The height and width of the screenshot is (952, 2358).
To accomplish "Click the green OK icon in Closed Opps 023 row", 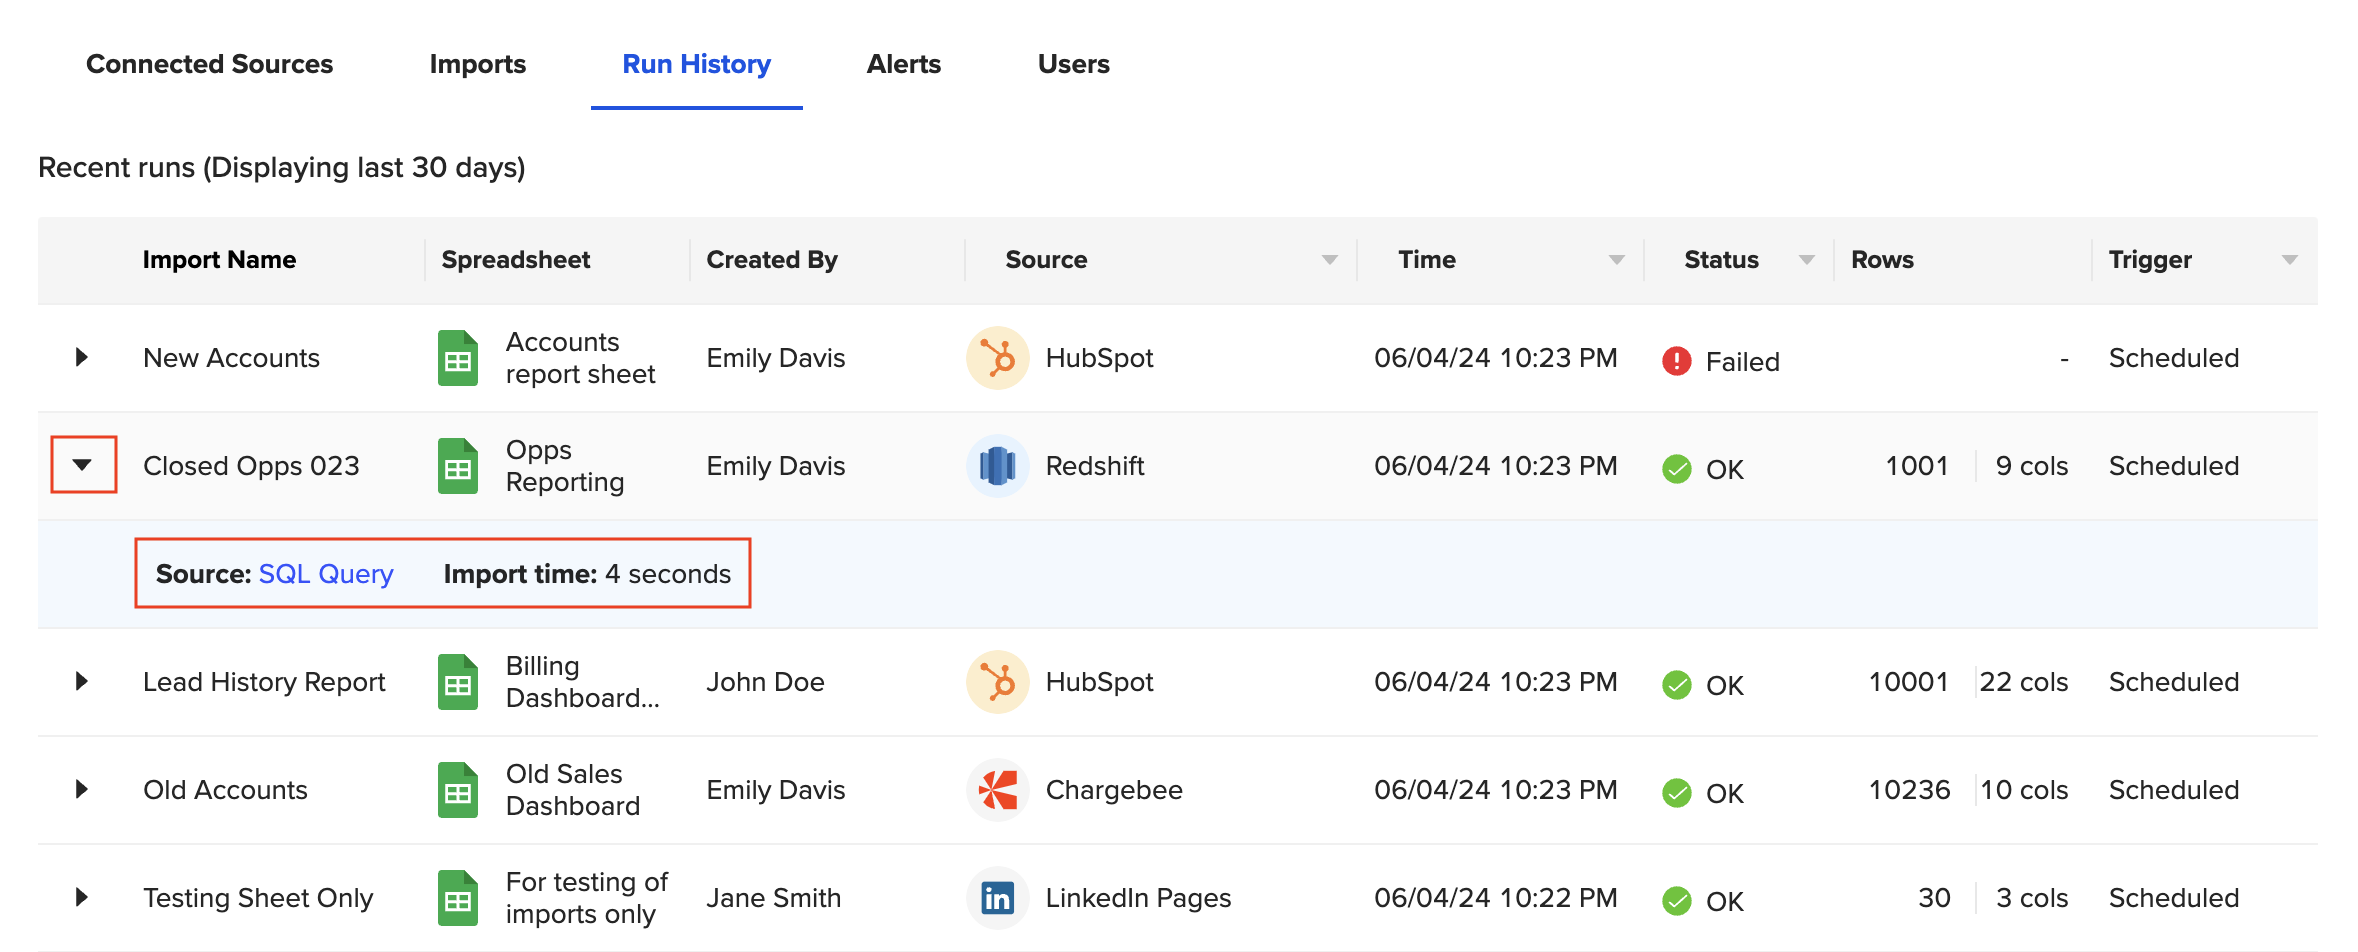I will pyautogui.click(x=1676, y=468).
